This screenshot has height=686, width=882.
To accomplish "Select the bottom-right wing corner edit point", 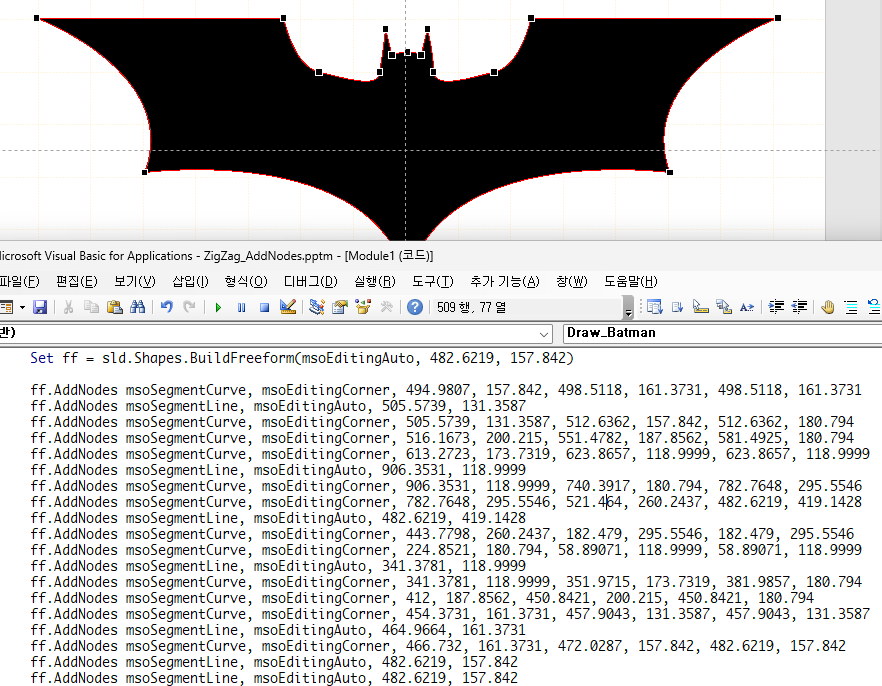I will click(669, 172).
